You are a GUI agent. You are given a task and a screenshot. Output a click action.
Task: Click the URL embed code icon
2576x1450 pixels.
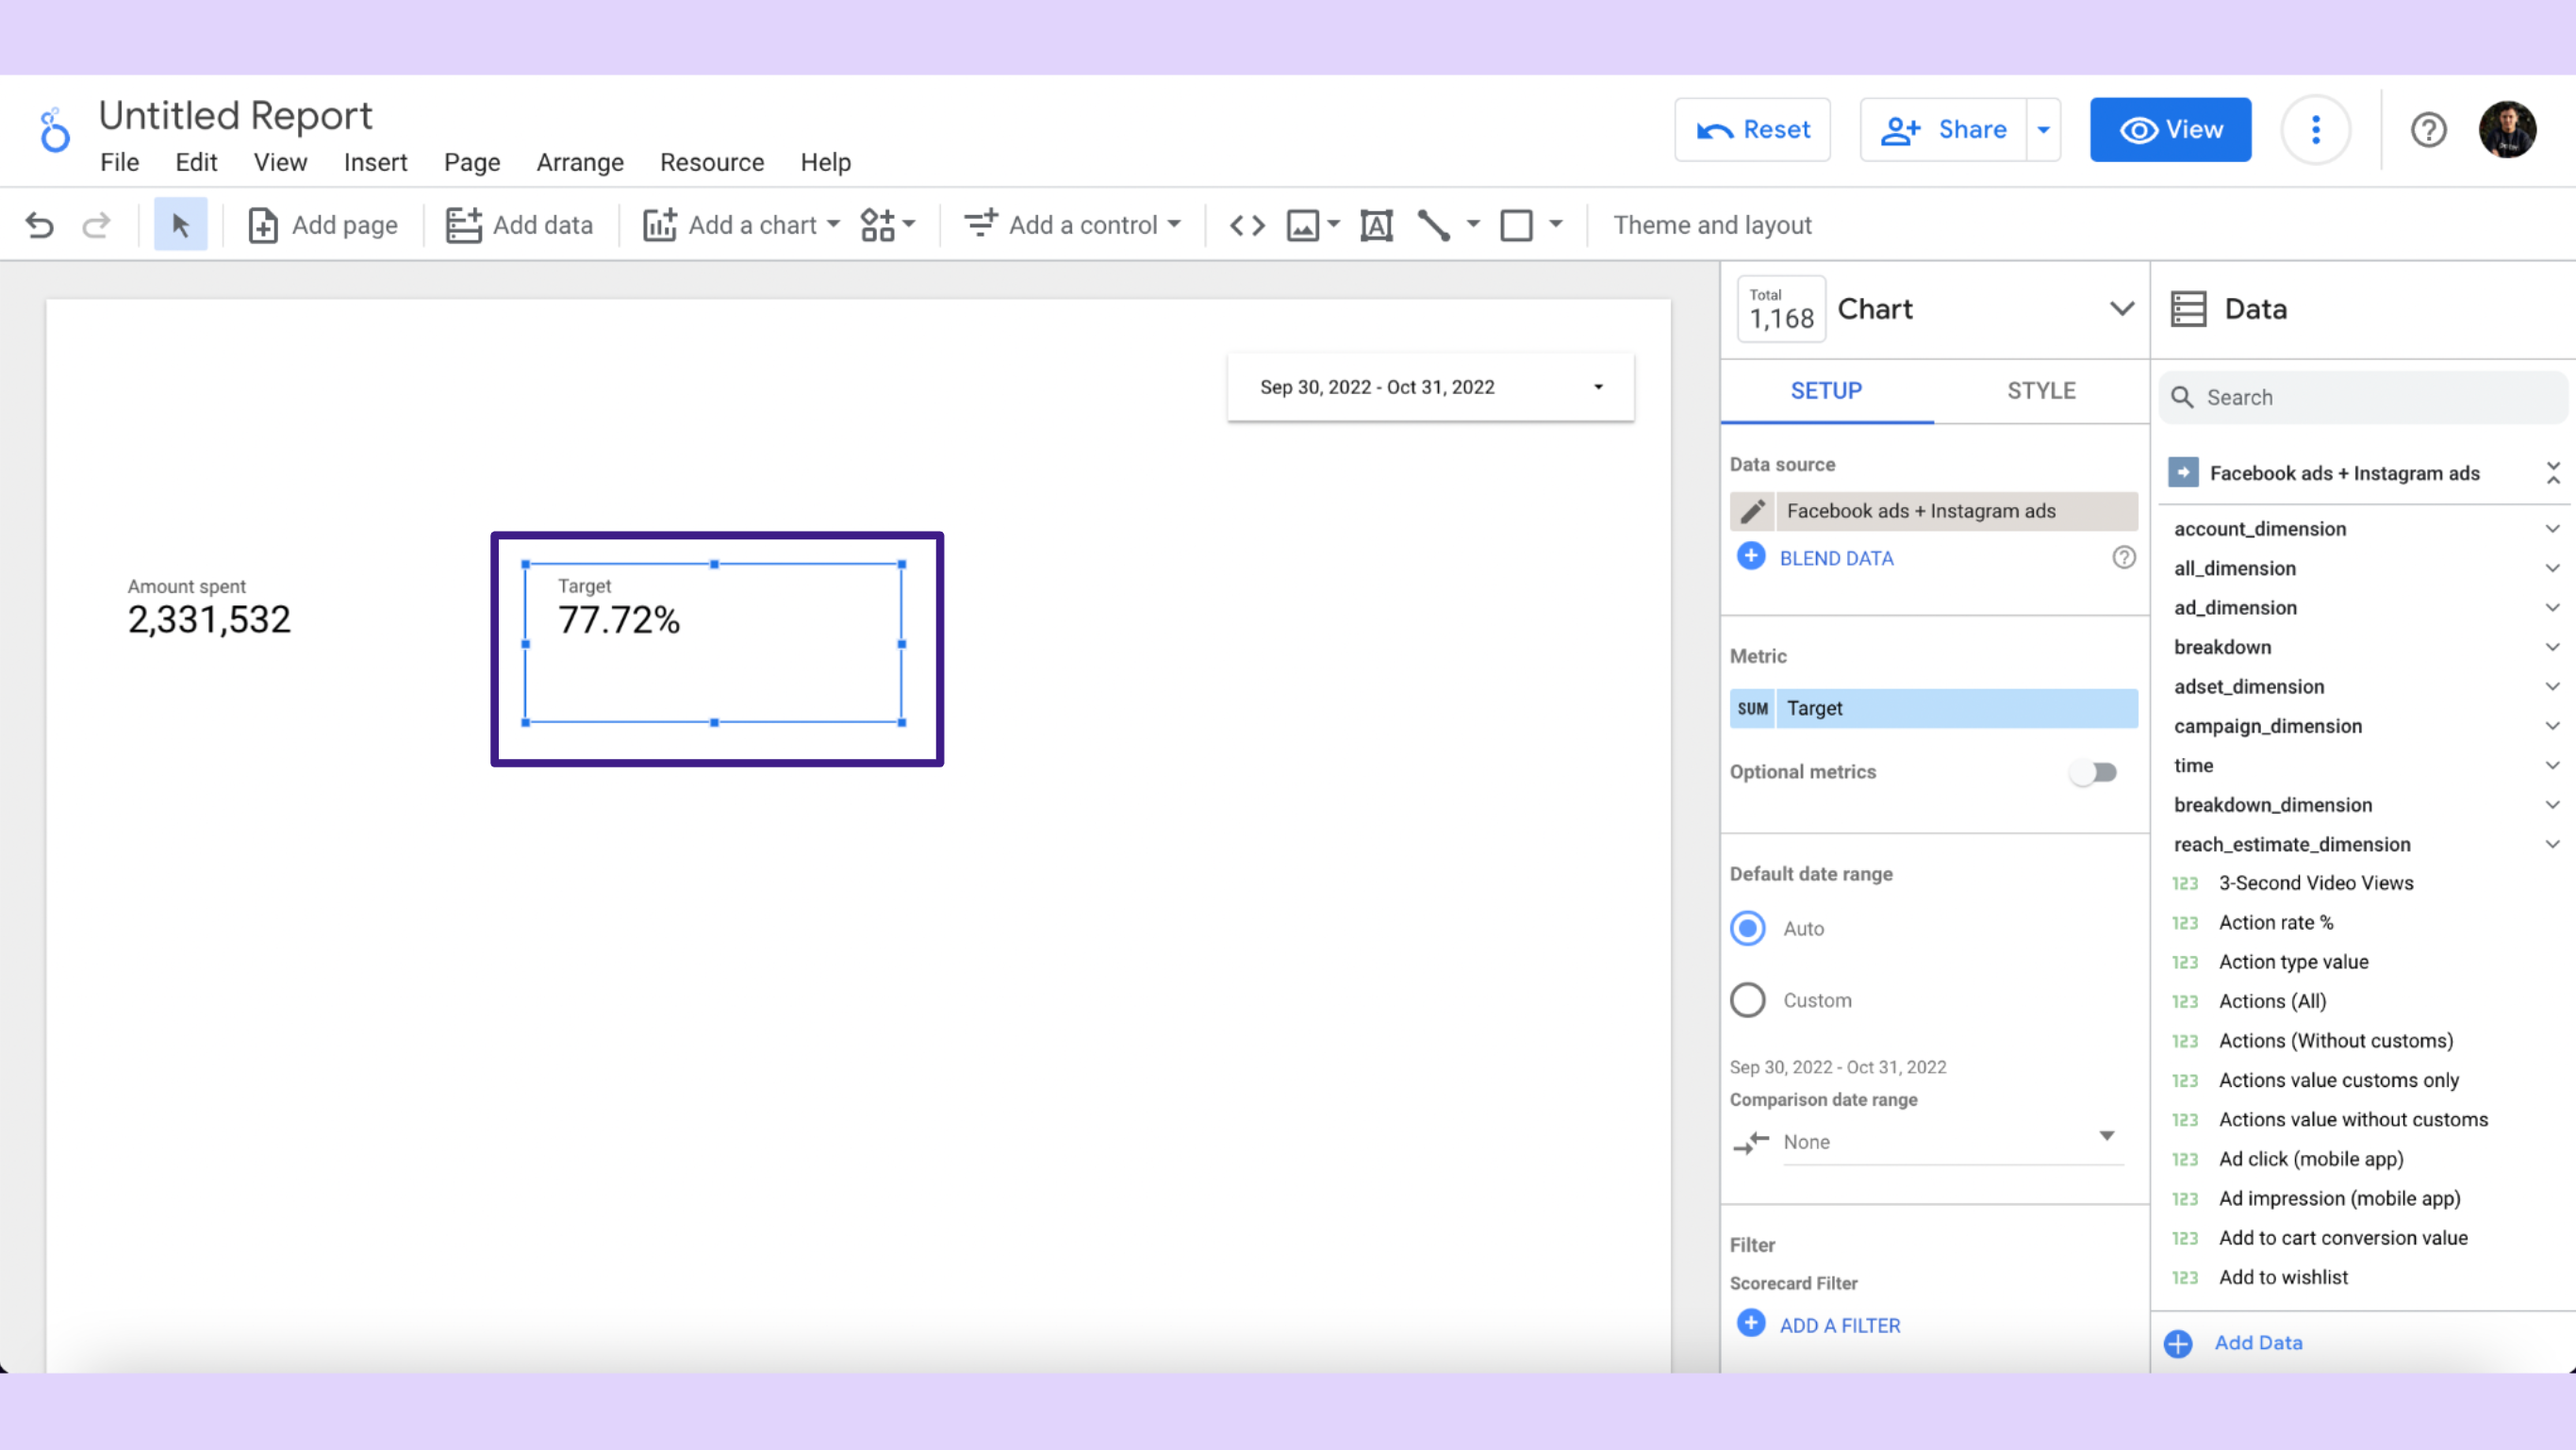pos(1247,225)
